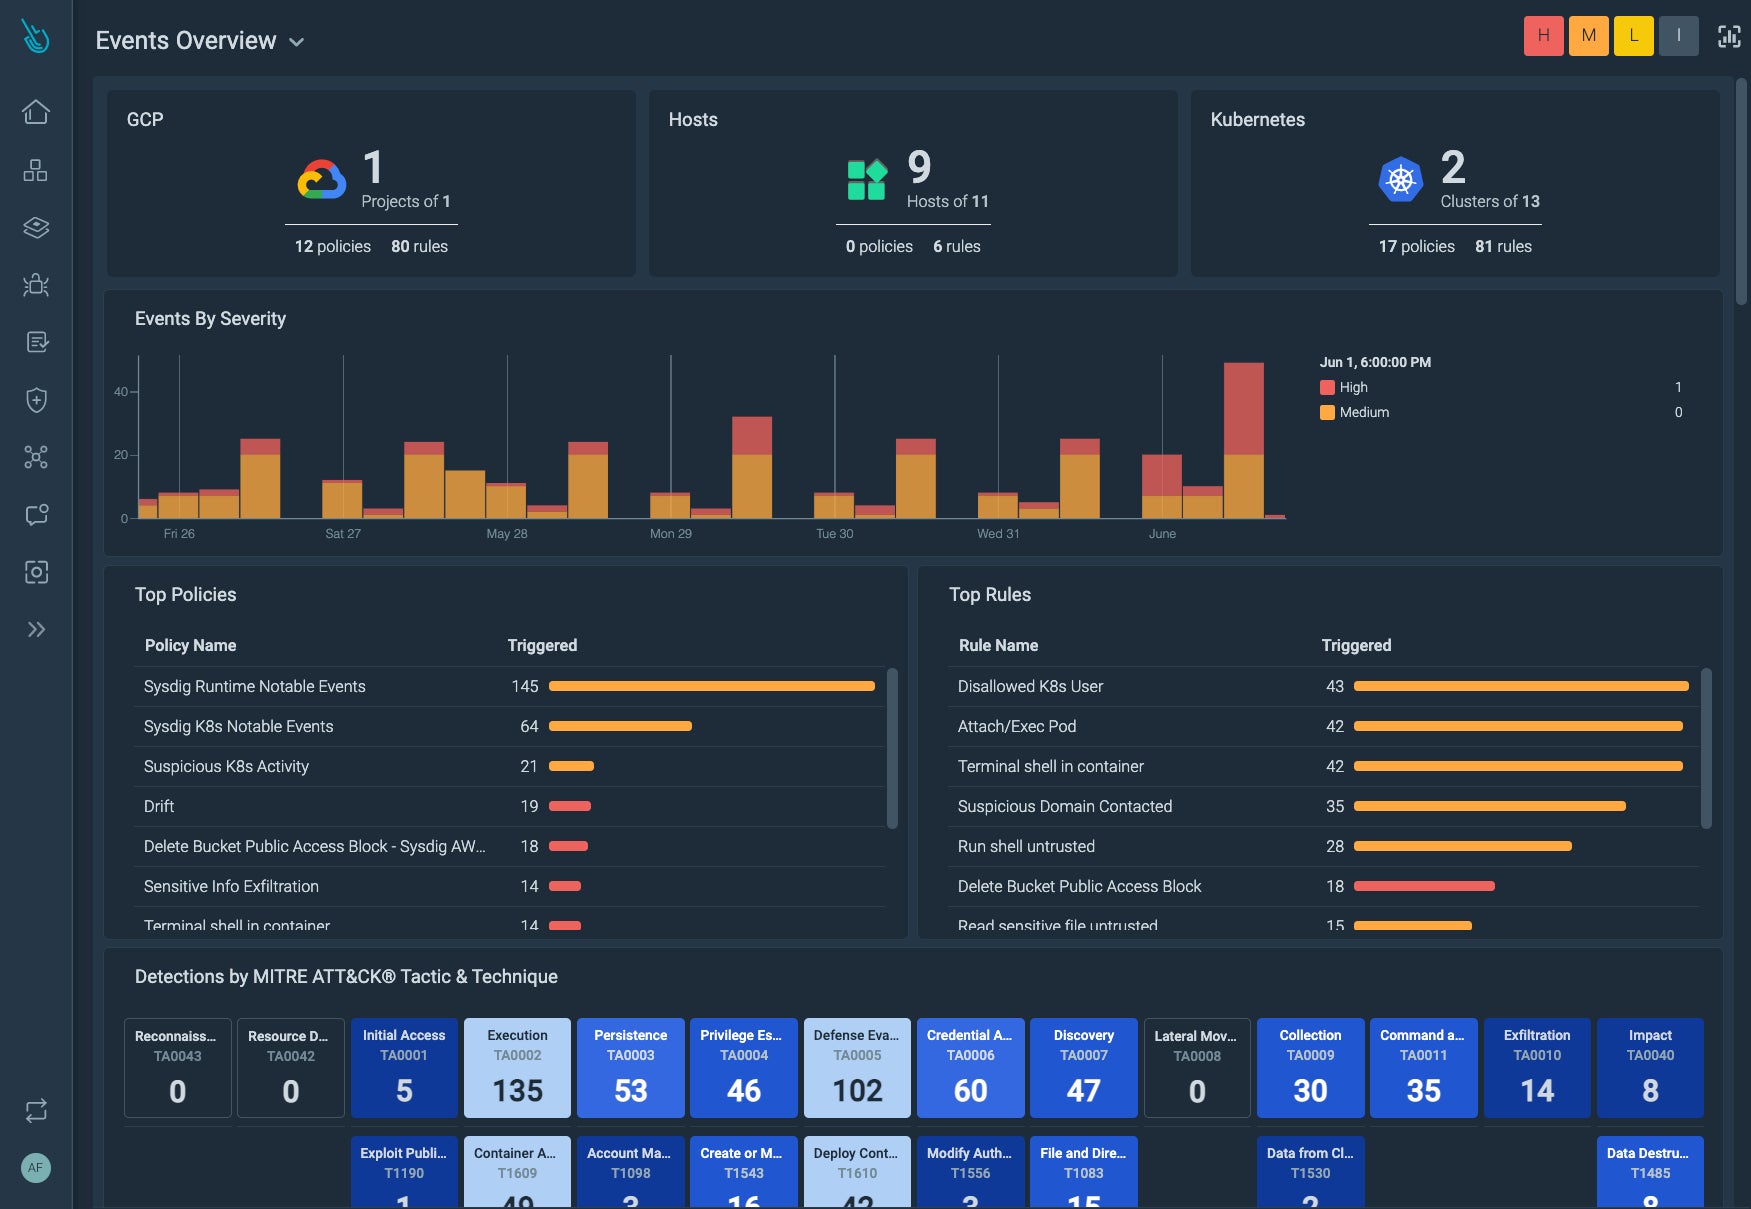
Task: Select the Suspicious K8s Activity policy
Action: click(x=509, y=767)
